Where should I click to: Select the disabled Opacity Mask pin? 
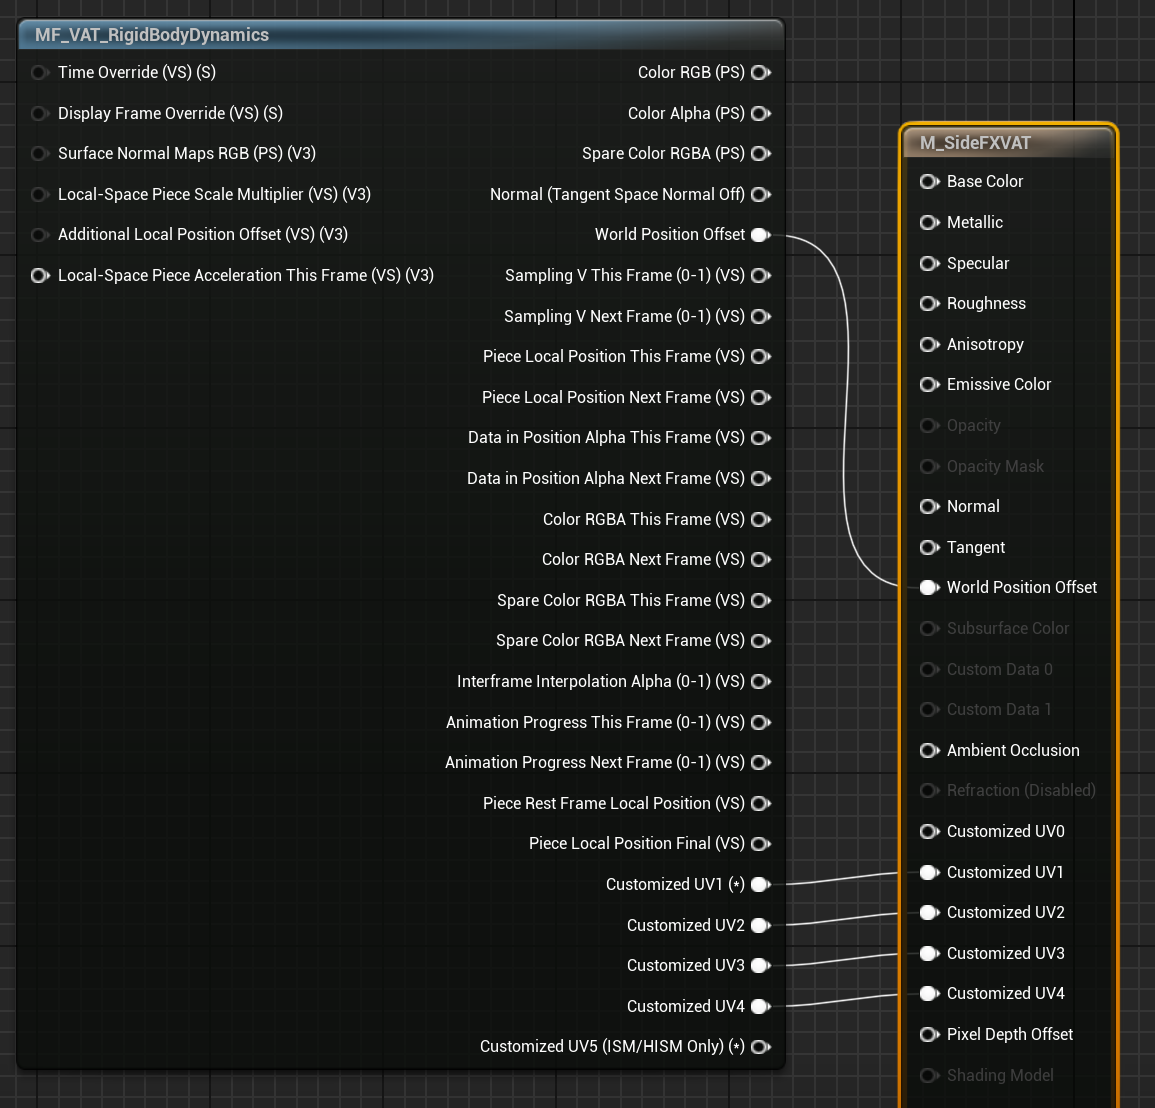coord(930,466)
